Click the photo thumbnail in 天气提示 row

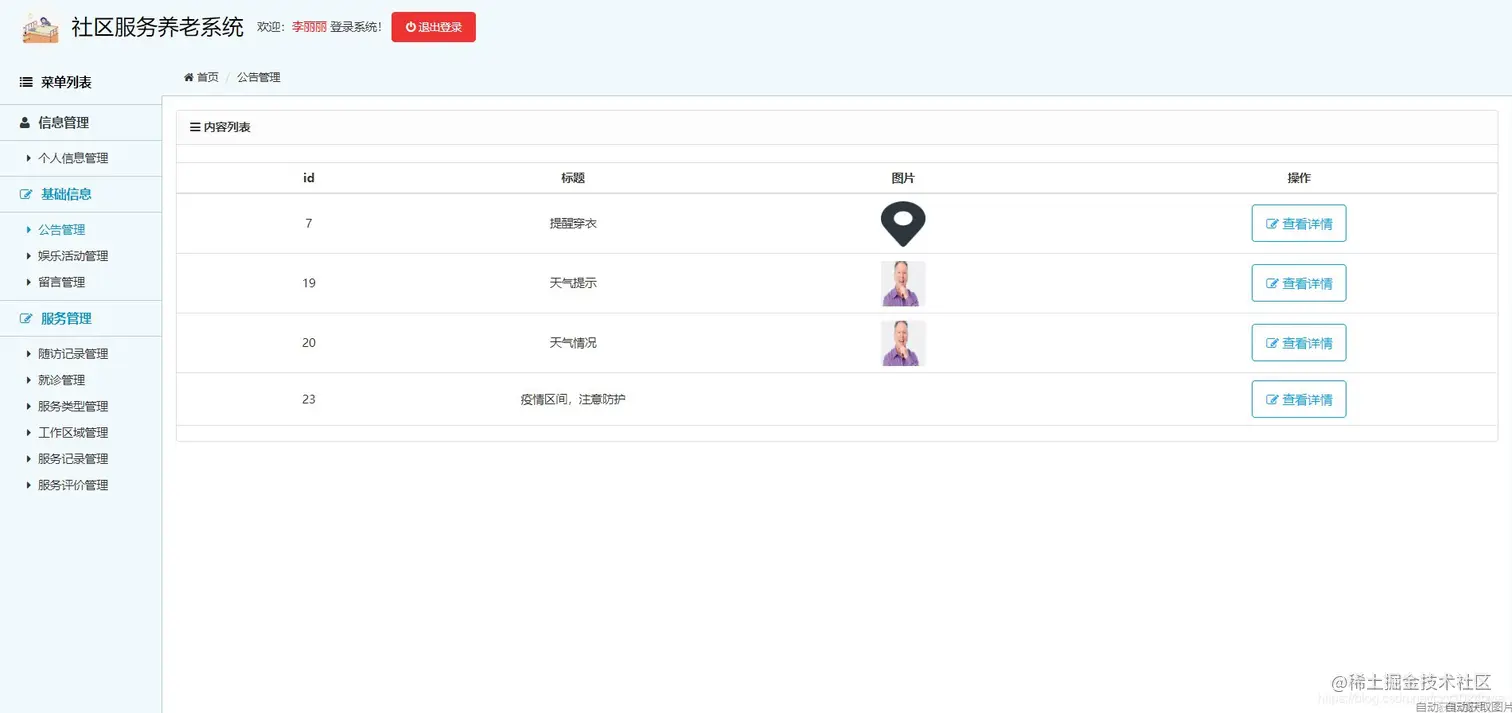pos(903,283)
